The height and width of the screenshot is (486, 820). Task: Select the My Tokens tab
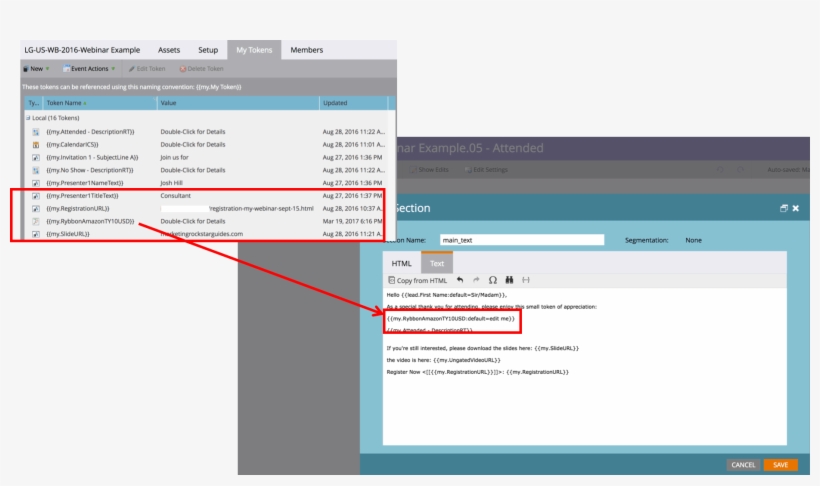254,50
